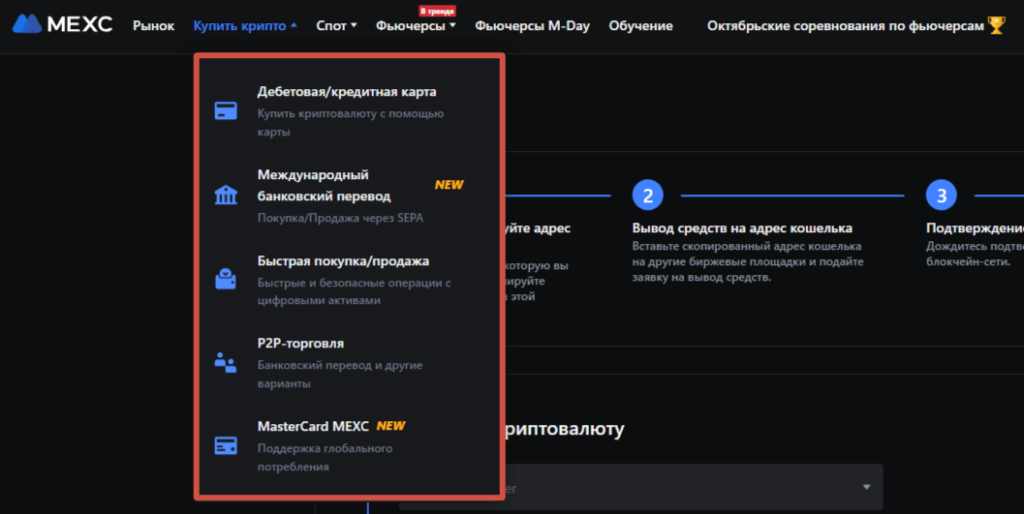Click the MasterCard MEXC card icon
This screenshot has height=514, width=1024.
(226, 445)
